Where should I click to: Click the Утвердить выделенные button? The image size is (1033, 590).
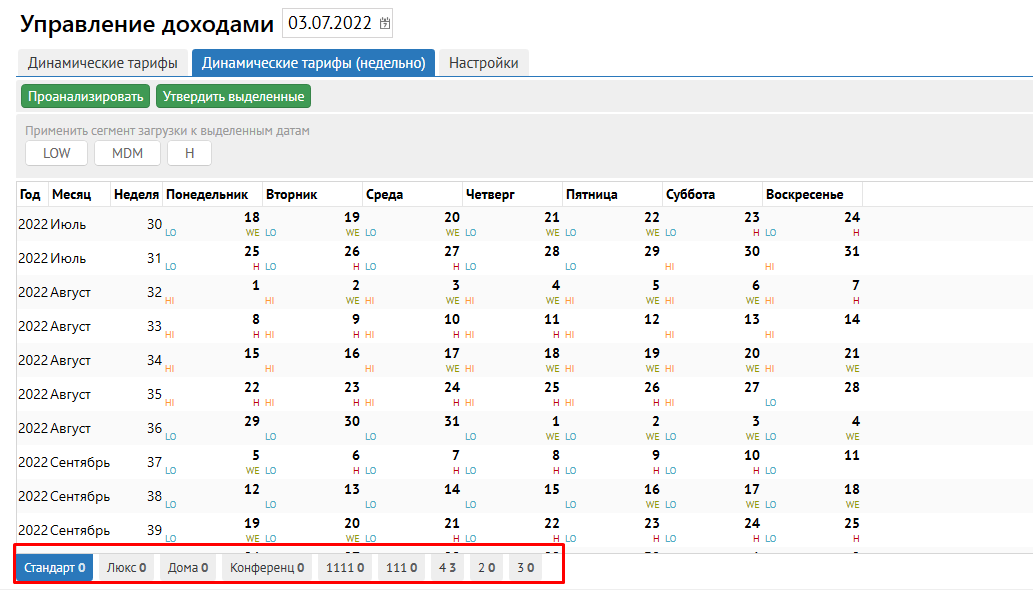tap(233, 96)
